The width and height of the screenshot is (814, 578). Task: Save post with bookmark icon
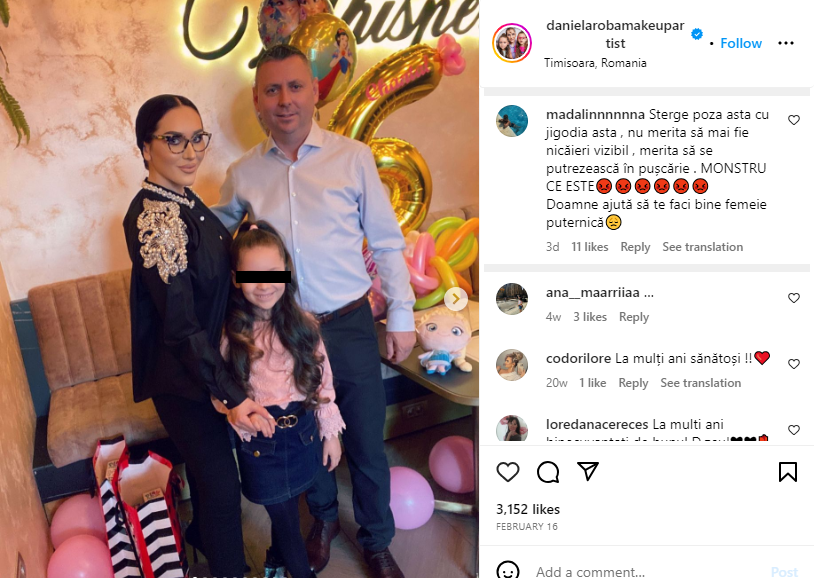coord(788,472)
